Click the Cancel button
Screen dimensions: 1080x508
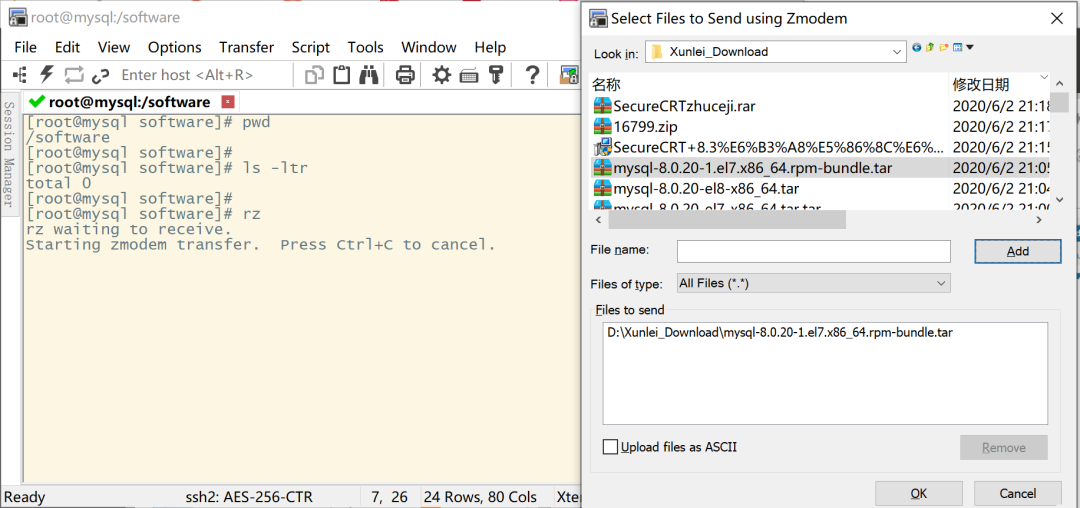coord(1017,494)
